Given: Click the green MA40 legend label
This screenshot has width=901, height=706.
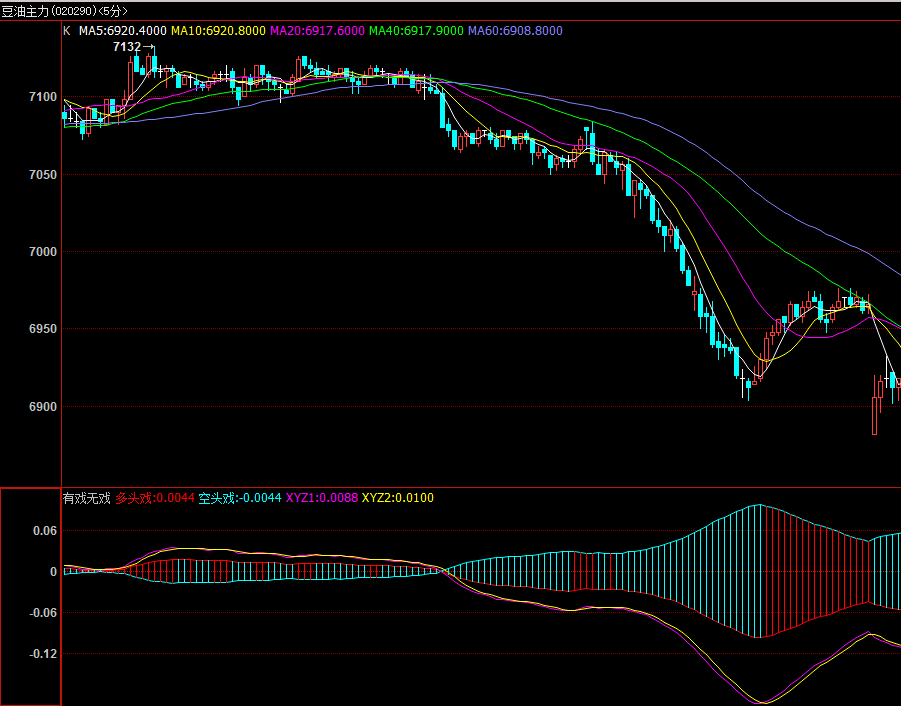Looking at the screenshot, I should coord(416,31).
